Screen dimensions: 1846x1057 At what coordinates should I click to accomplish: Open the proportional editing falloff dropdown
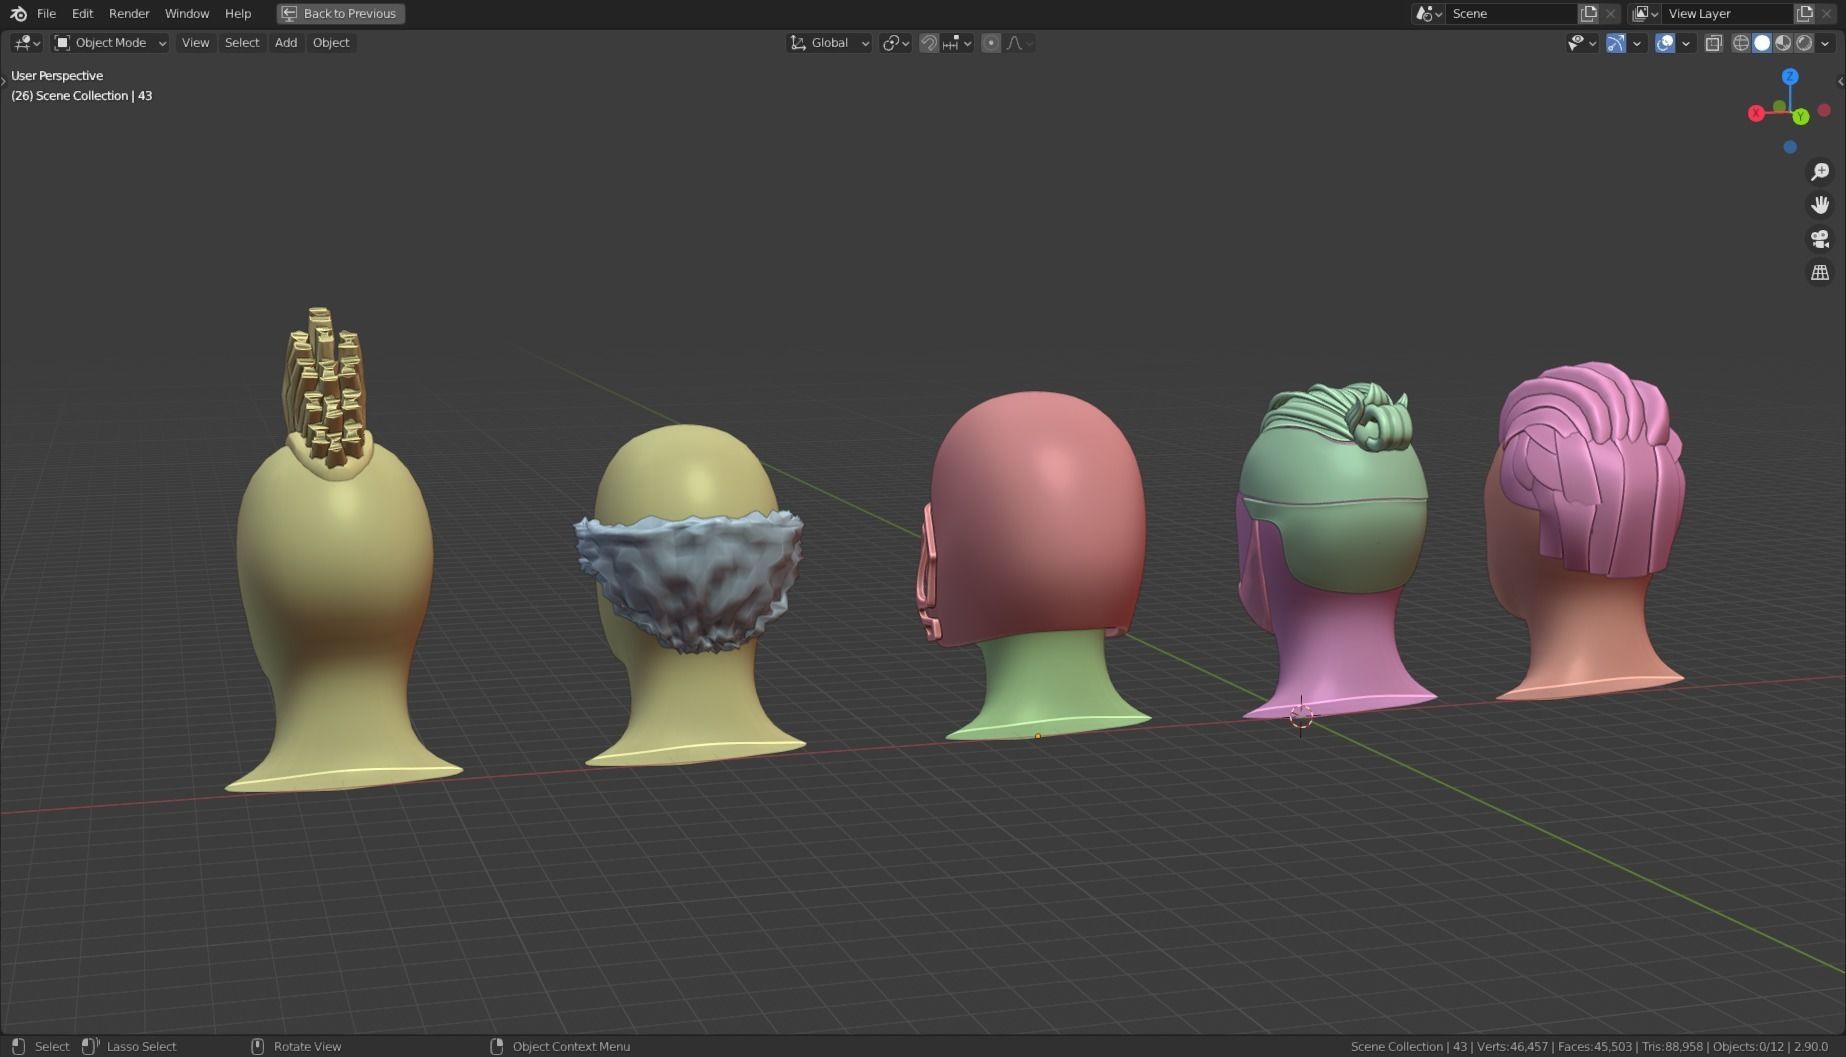(x=1019, y=43)
